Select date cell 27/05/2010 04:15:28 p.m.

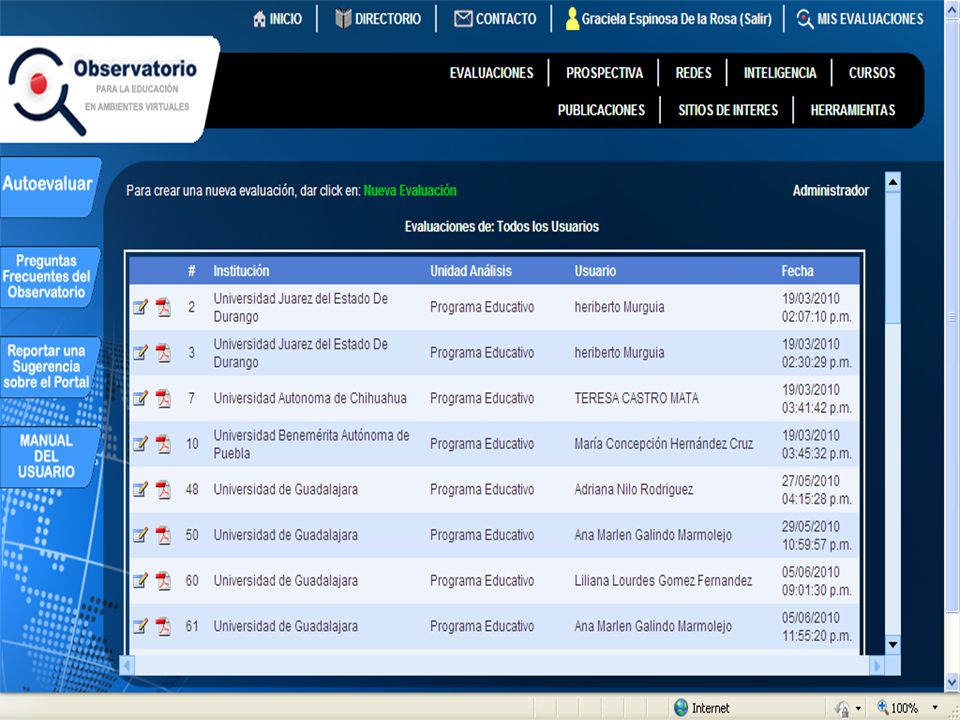[x=816, y=490]
